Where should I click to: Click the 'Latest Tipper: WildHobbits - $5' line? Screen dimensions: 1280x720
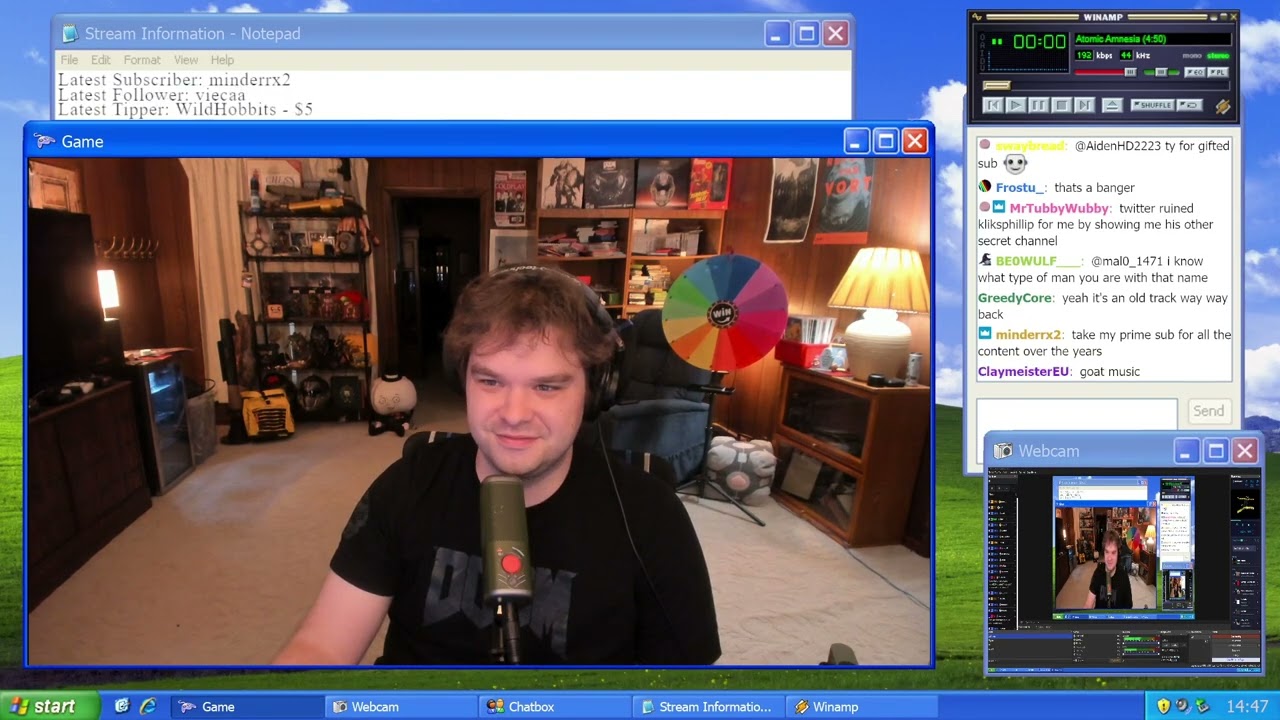(185, 110)
